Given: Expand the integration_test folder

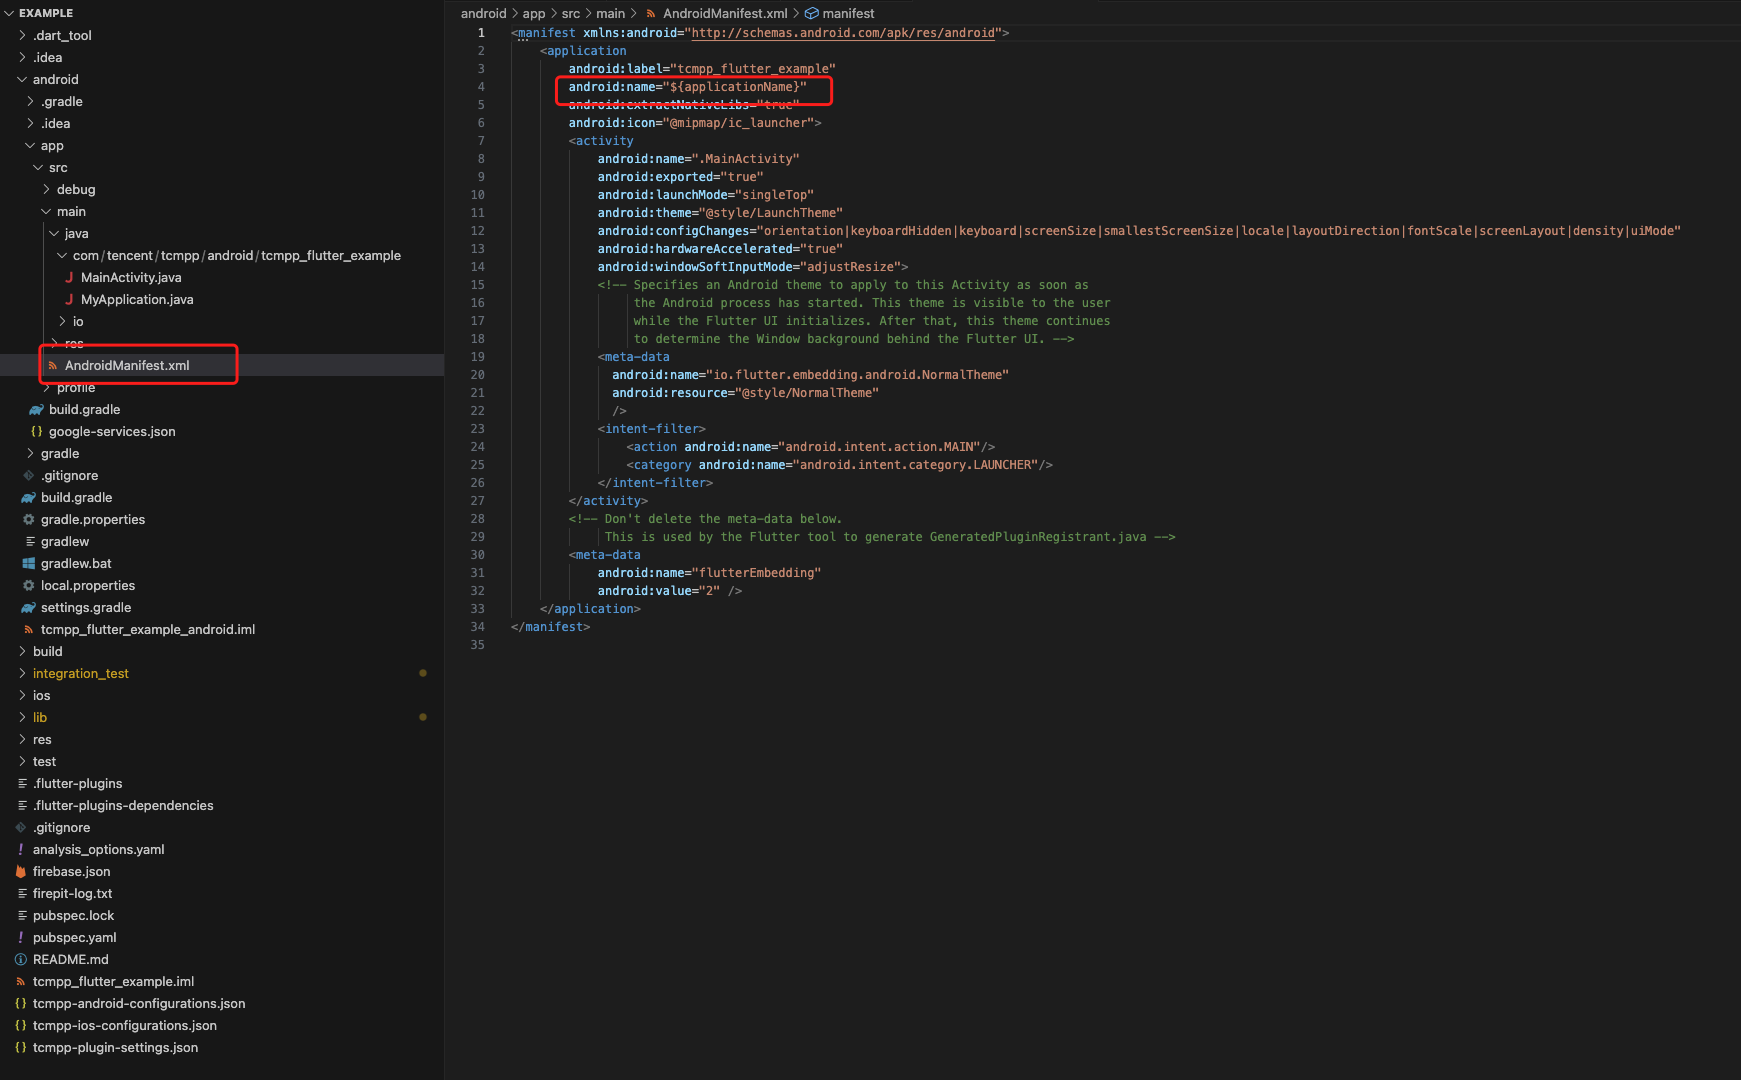Looking at the screenshot, I should click(x=22, y=673).
